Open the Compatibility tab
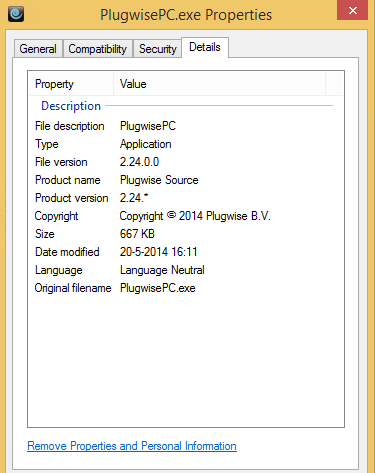The width and height of the screenshot is (375, 473). tap(97, 49)
